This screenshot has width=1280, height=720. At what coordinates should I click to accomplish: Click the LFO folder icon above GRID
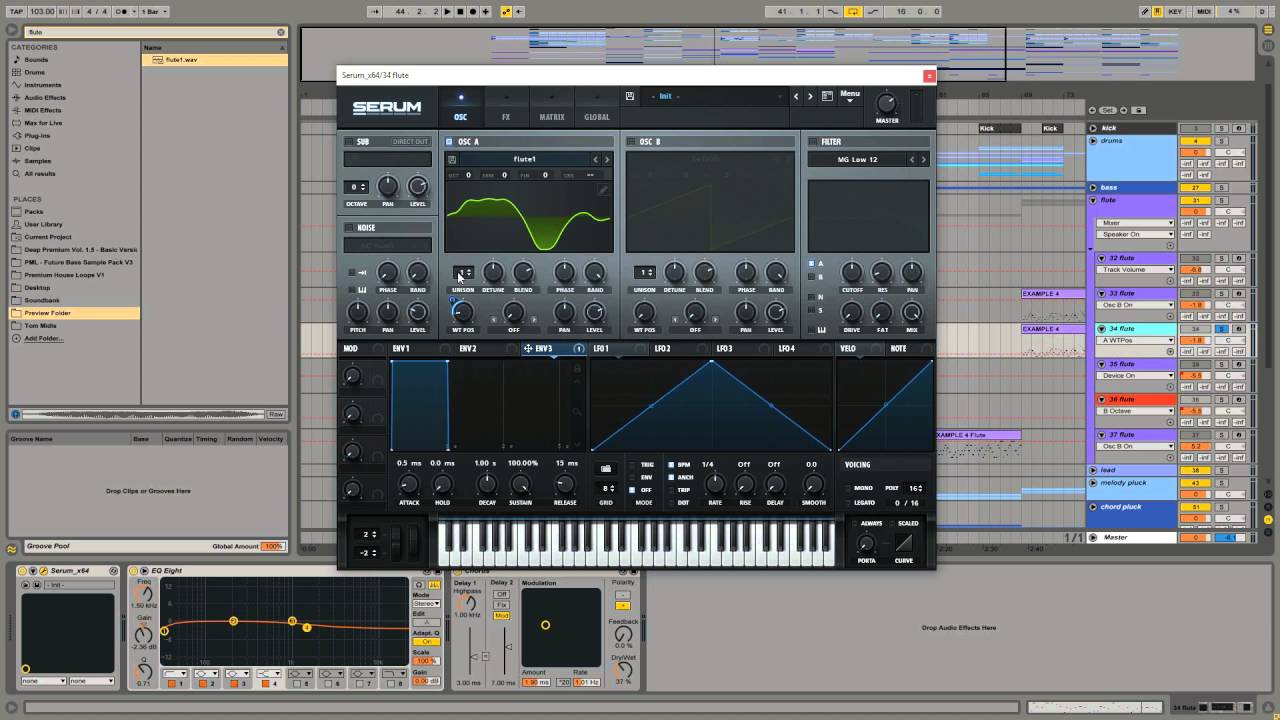(606, 468)
